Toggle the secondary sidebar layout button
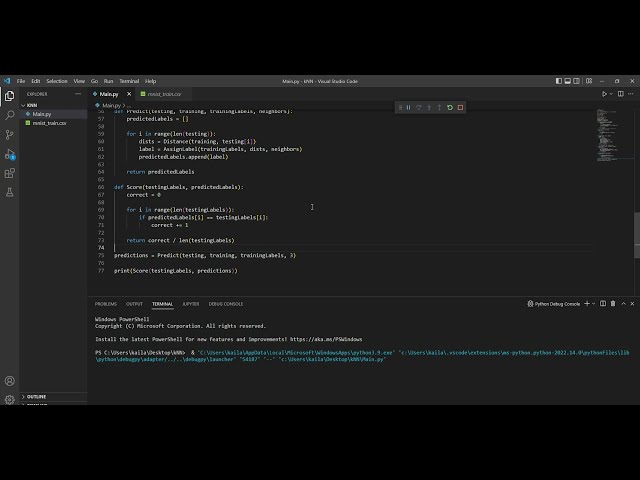 click(576, 81)
